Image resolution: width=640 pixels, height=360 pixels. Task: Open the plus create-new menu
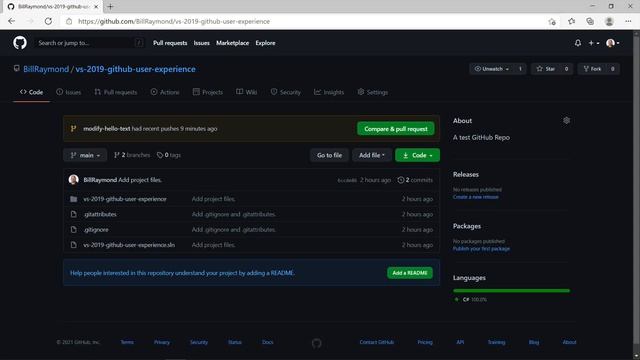[x=593, y=43]
